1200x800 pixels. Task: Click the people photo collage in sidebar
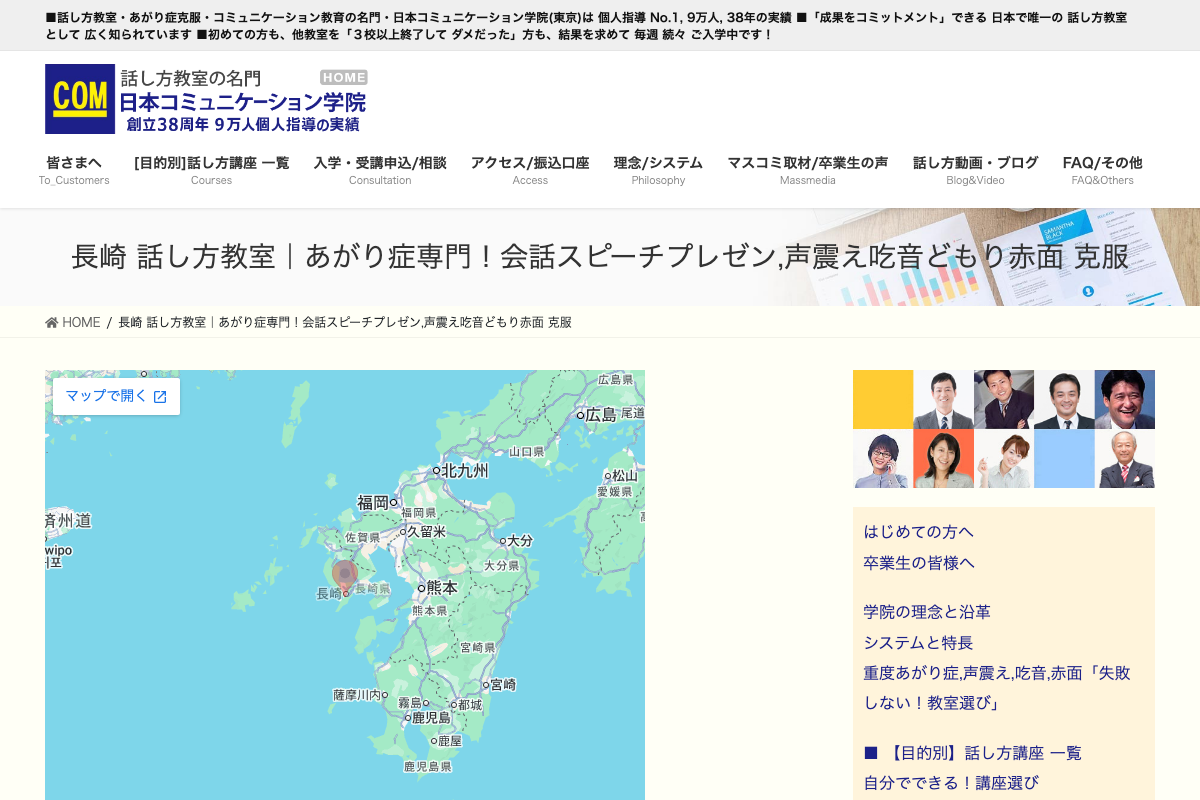(x=1004, y=429)
